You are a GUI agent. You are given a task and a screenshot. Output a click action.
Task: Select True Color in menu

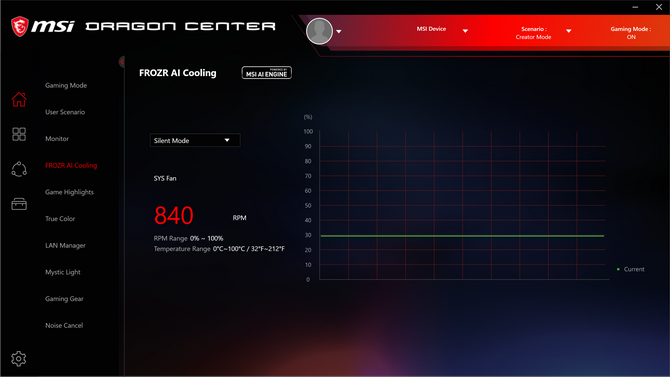60,218
